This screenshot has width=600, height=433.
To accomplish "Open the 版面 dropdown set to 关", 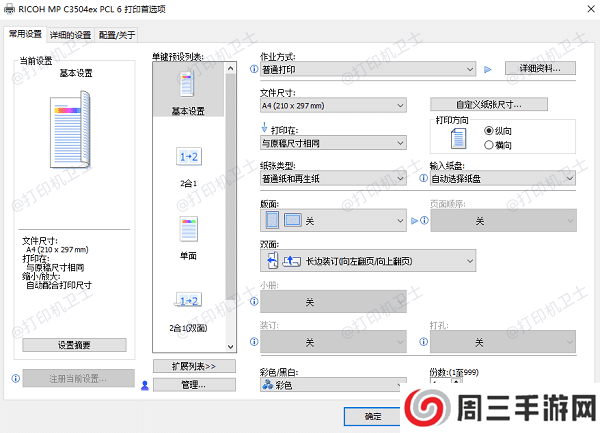I will pos(333,220).
